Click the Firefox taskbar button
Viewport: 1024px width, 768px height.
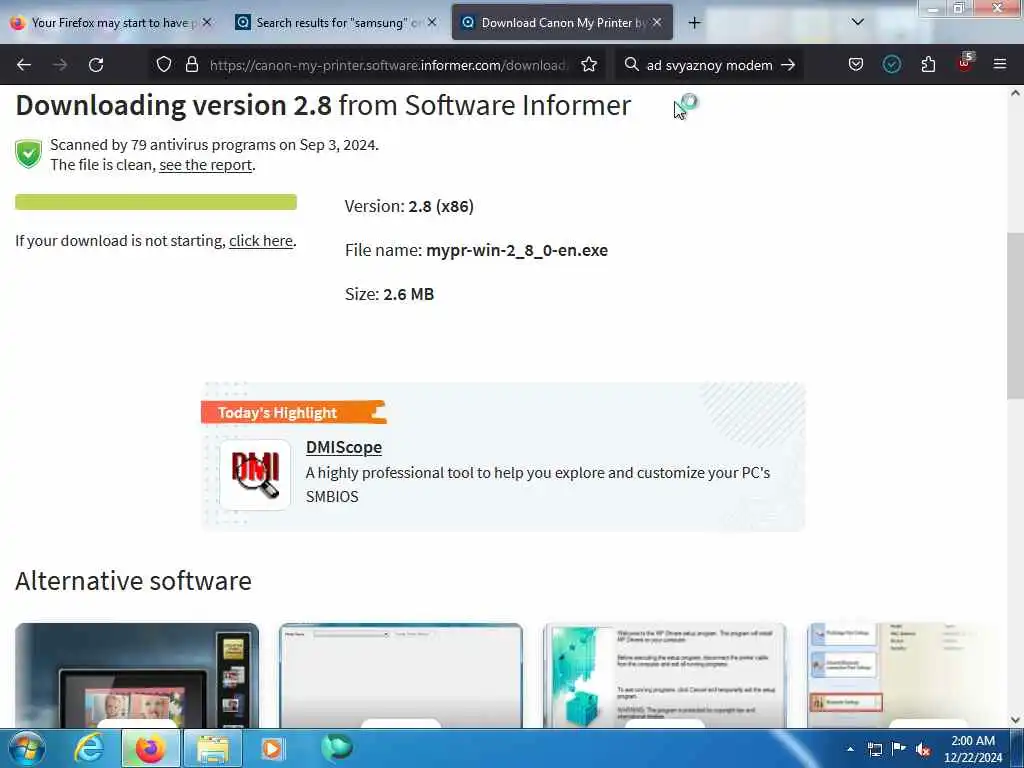[x=150, y=748]
